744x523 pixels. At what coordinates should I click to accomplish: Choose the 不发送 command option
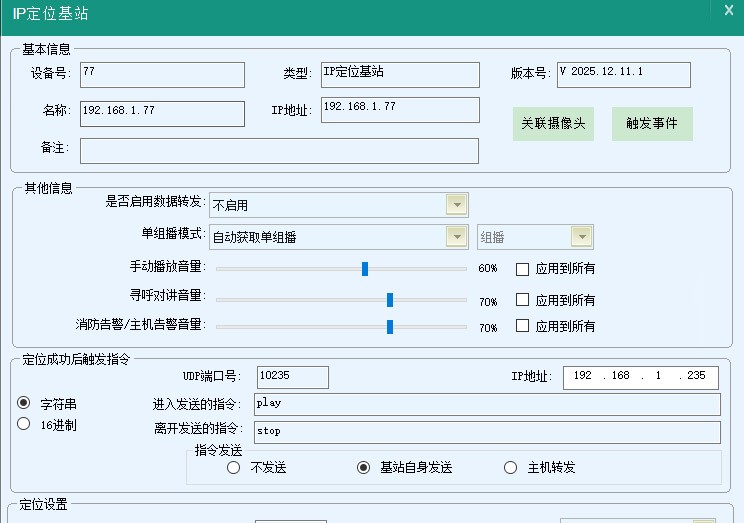[x=234, y=467]
